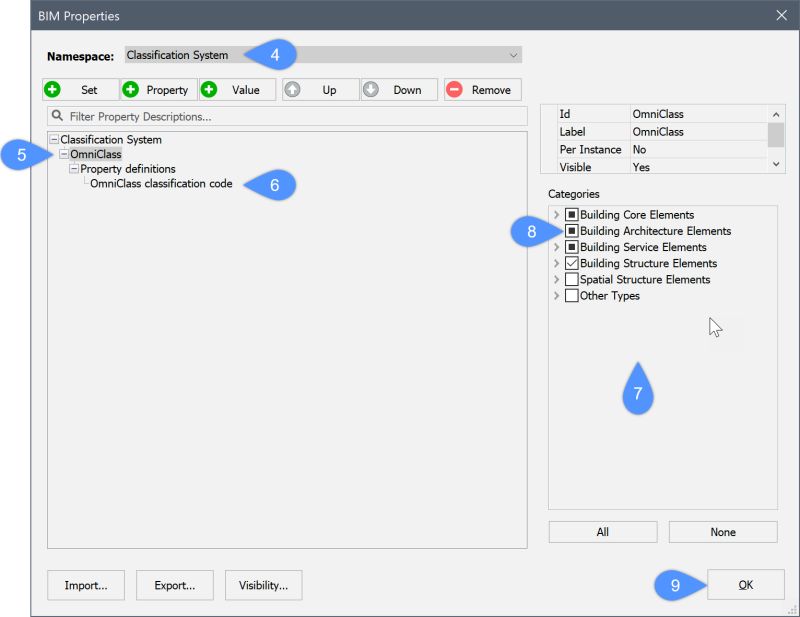Open the Import dialog
This screenshot has height=617, width=800.
(x=85, y=585)
